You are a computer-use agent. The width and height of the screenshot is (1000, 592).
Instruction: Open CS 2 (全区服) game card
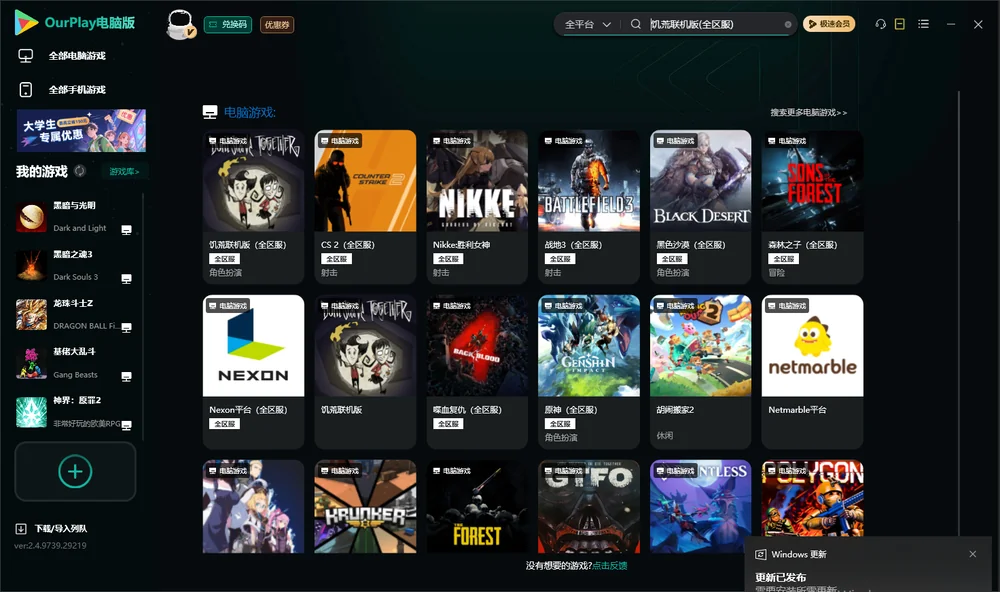pos(365,207)
